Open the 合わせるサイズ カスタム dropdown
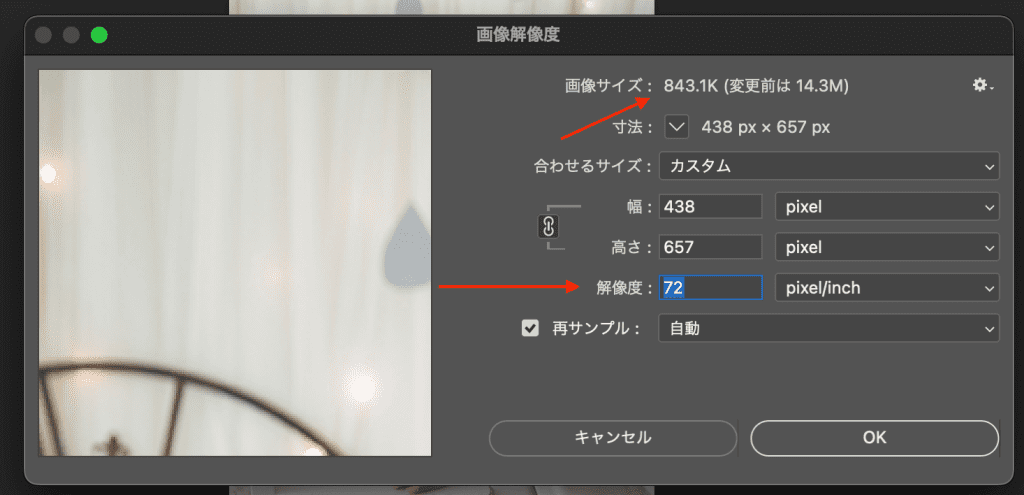The width and height of the screenshot is (1024, 495). coord(829,166)
